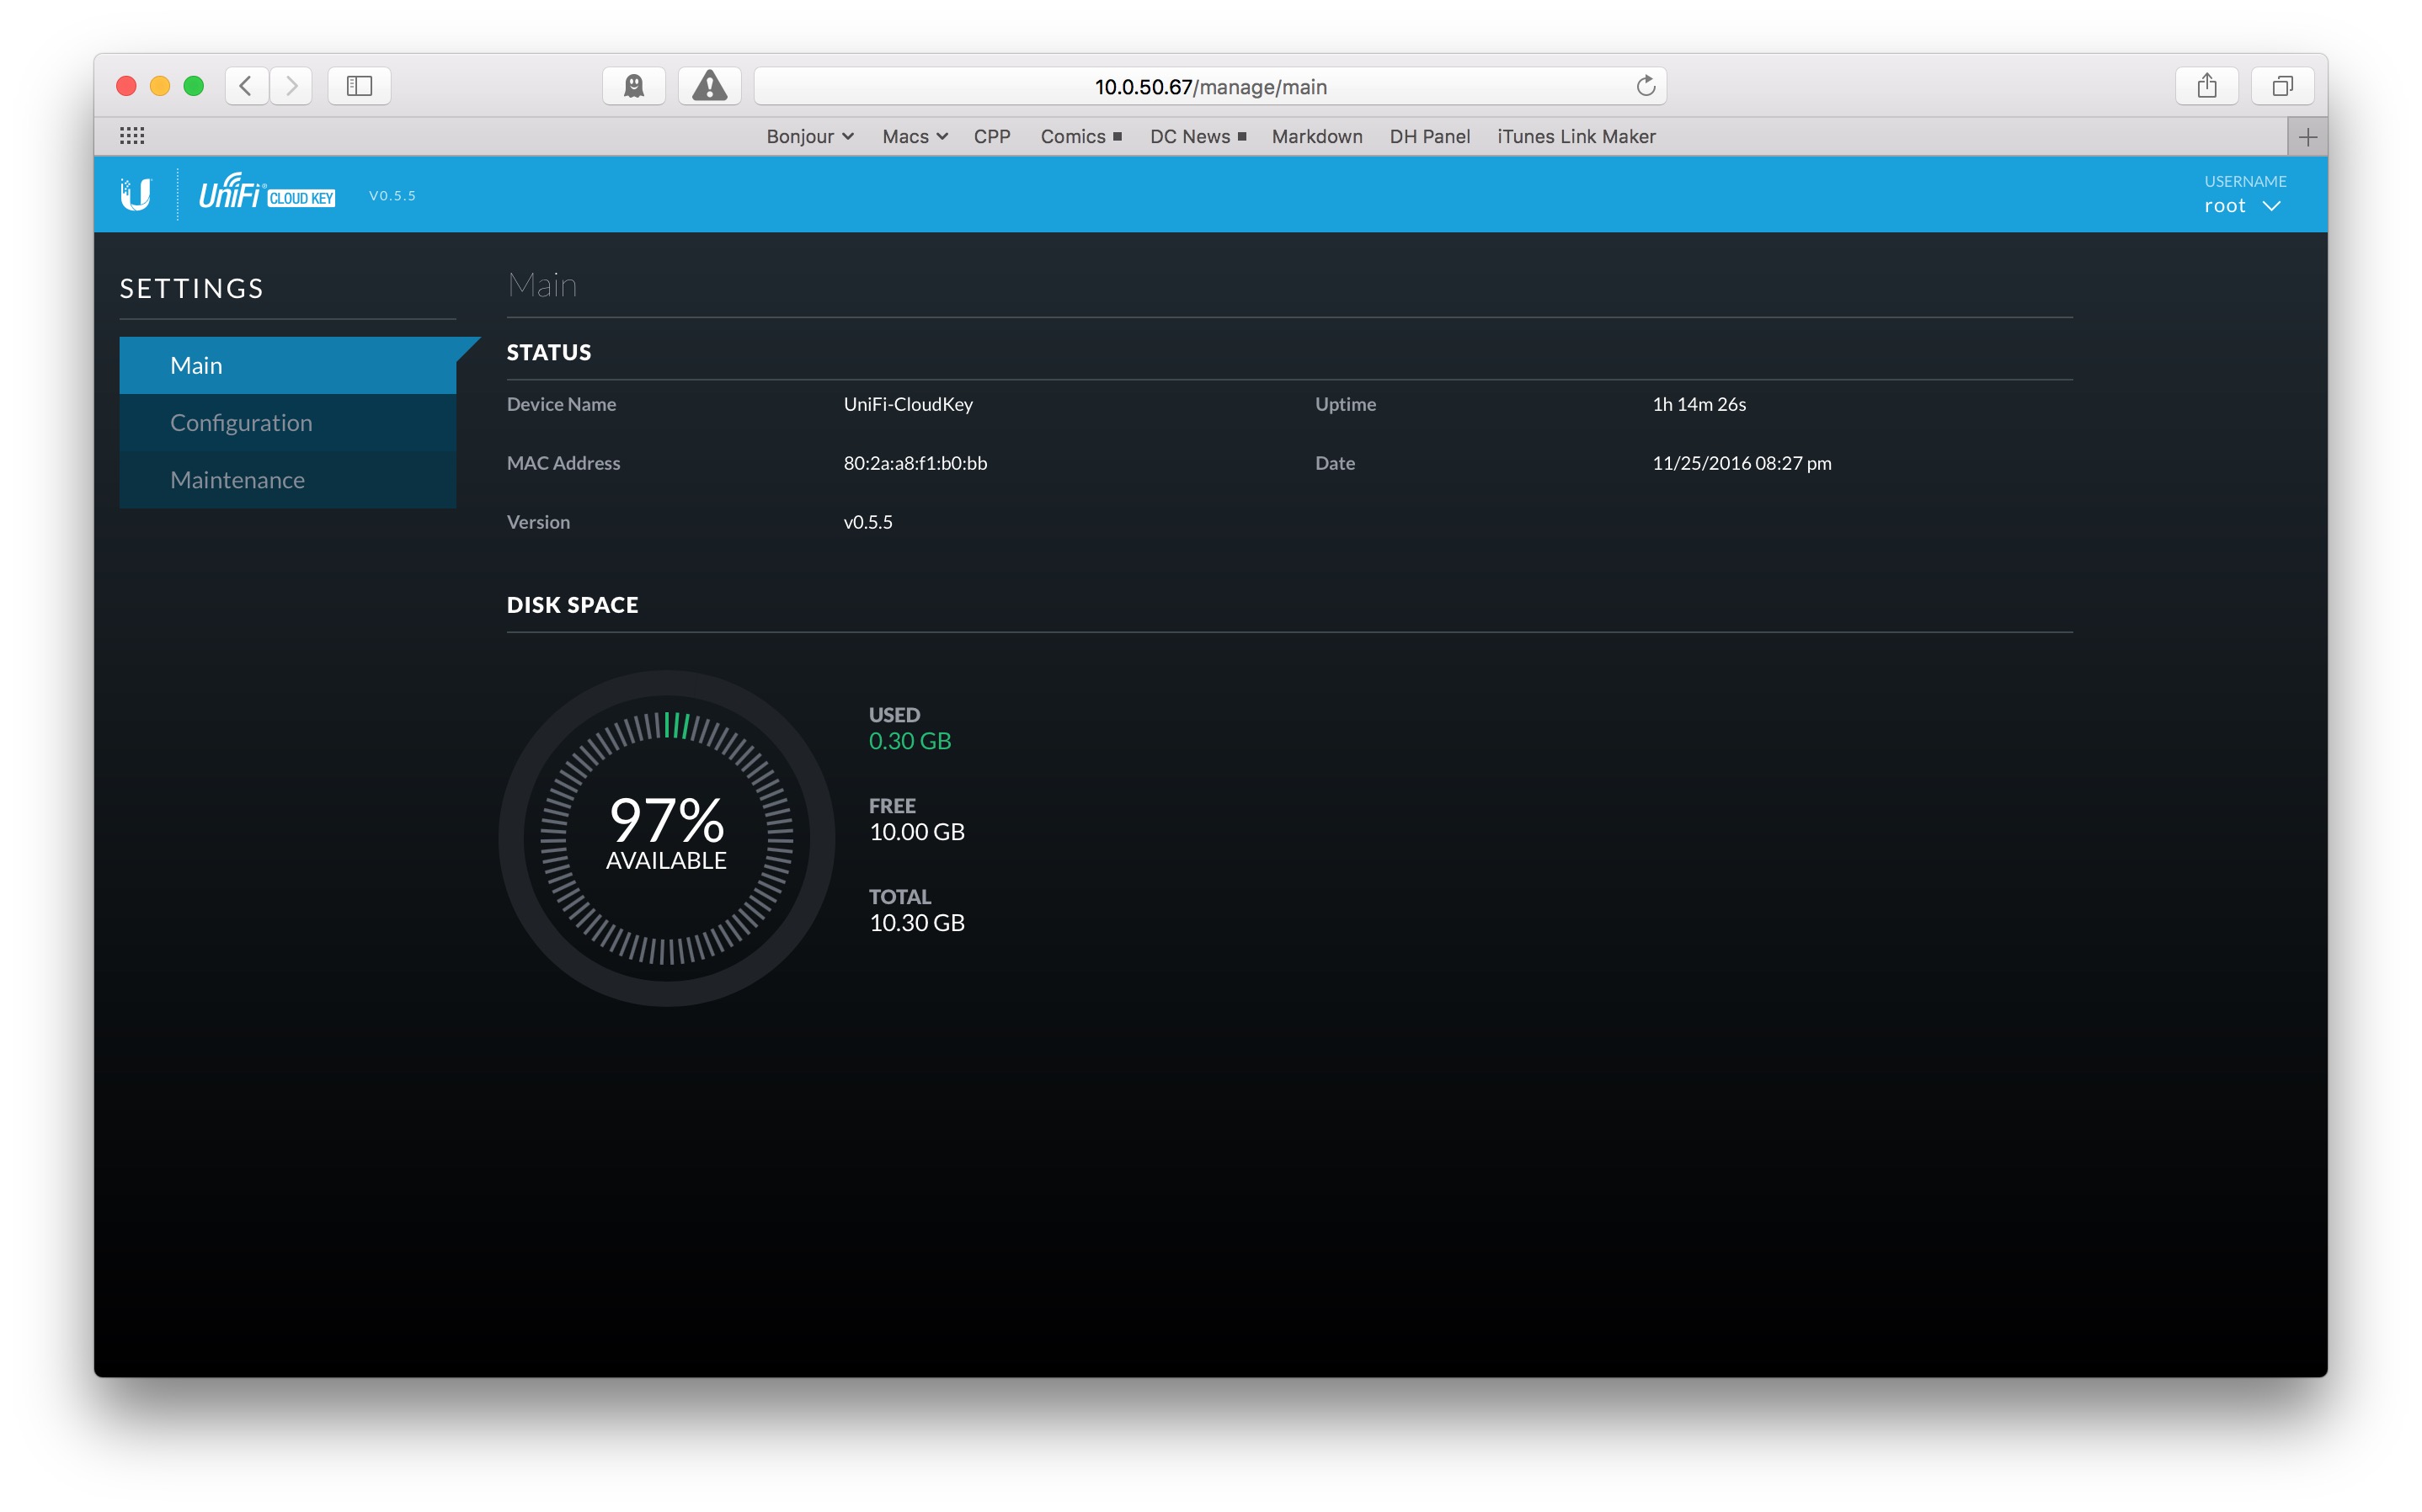Screen dimensions: 2422x1512
Task: Reload the page with refresh icon
Action: (x=1645, y=86)
